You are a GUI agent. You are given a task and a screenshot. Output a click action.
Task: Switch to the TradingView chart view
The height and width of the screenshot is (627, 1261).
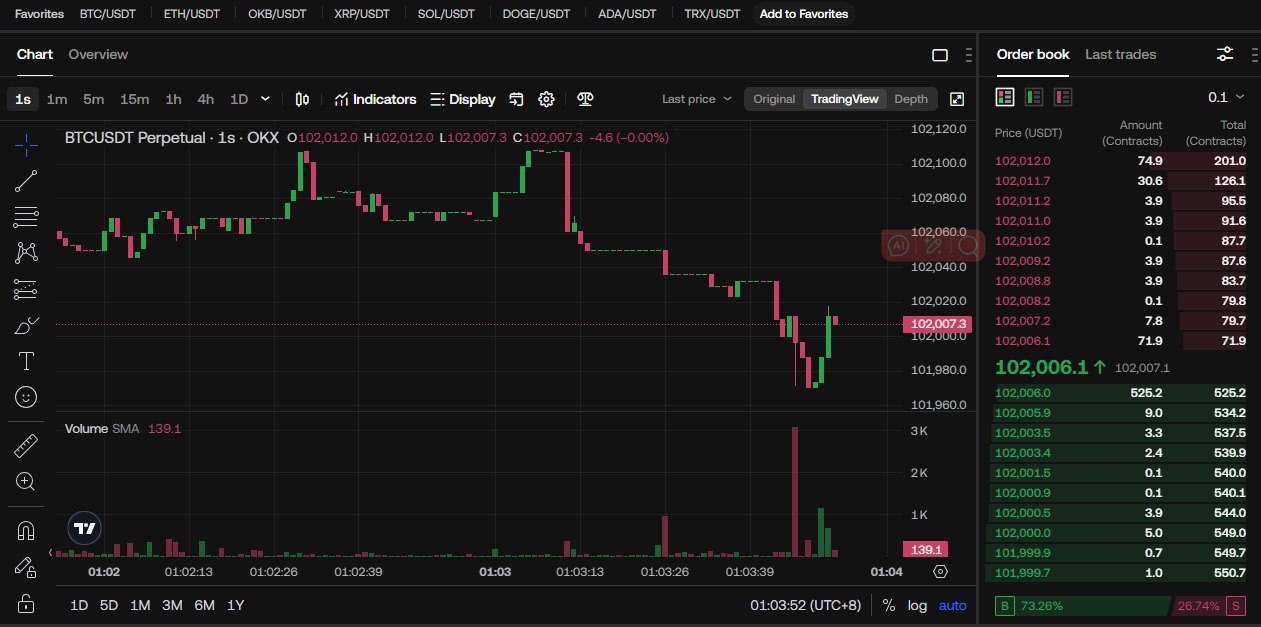[x=845, y=99]
